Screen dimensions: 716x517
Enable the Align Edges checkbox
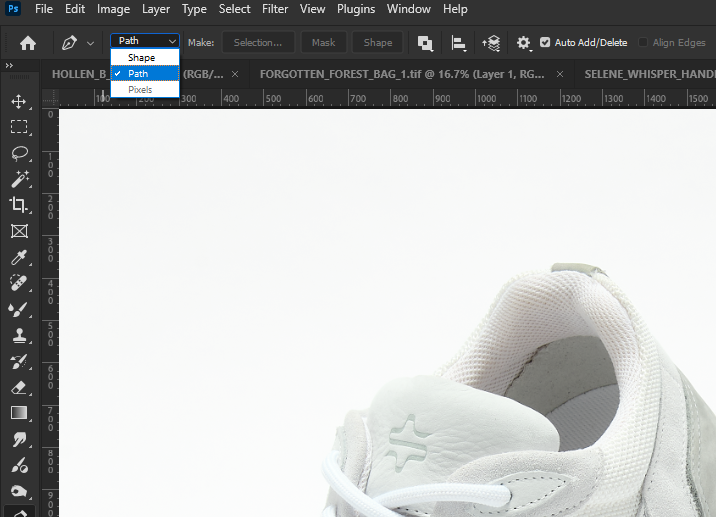(x=644, y=43)
